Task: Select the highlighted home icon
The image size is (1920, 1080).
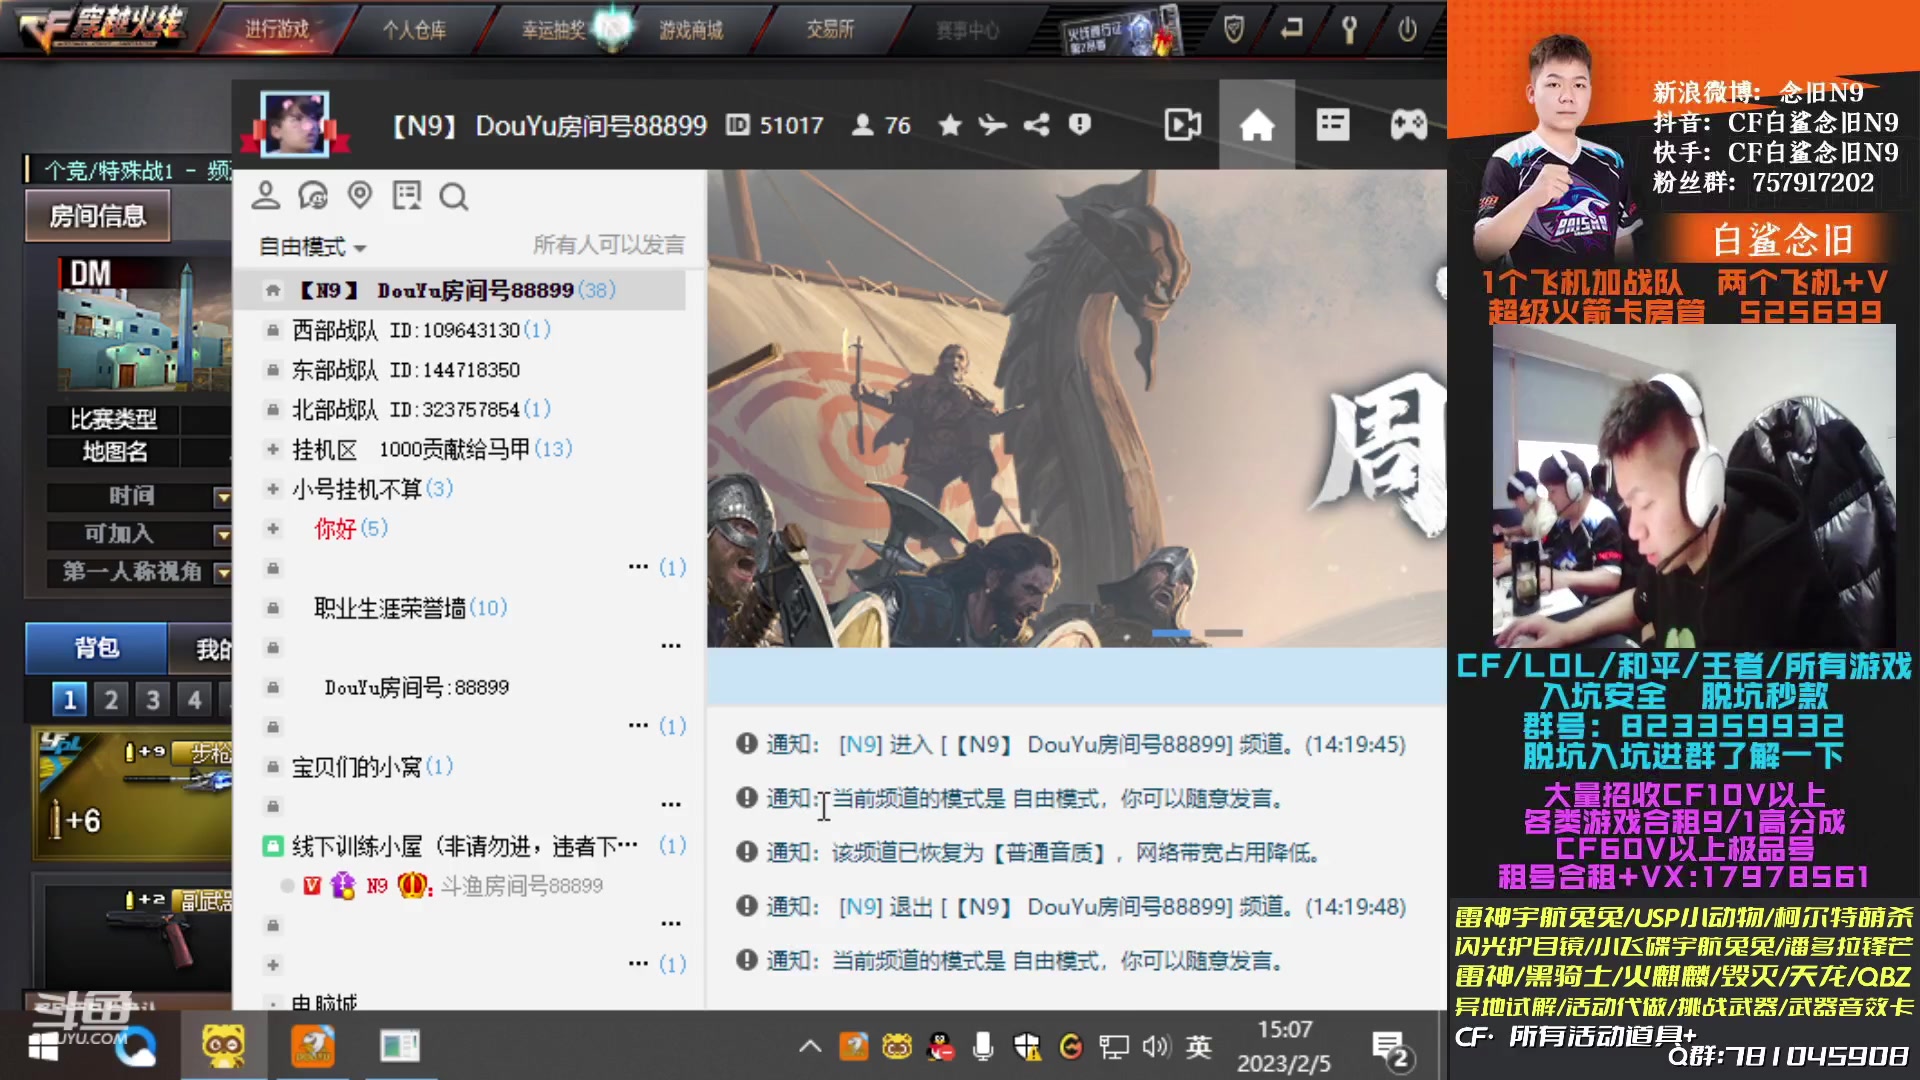Action: pyautogui.click(x=1257, y=124)
